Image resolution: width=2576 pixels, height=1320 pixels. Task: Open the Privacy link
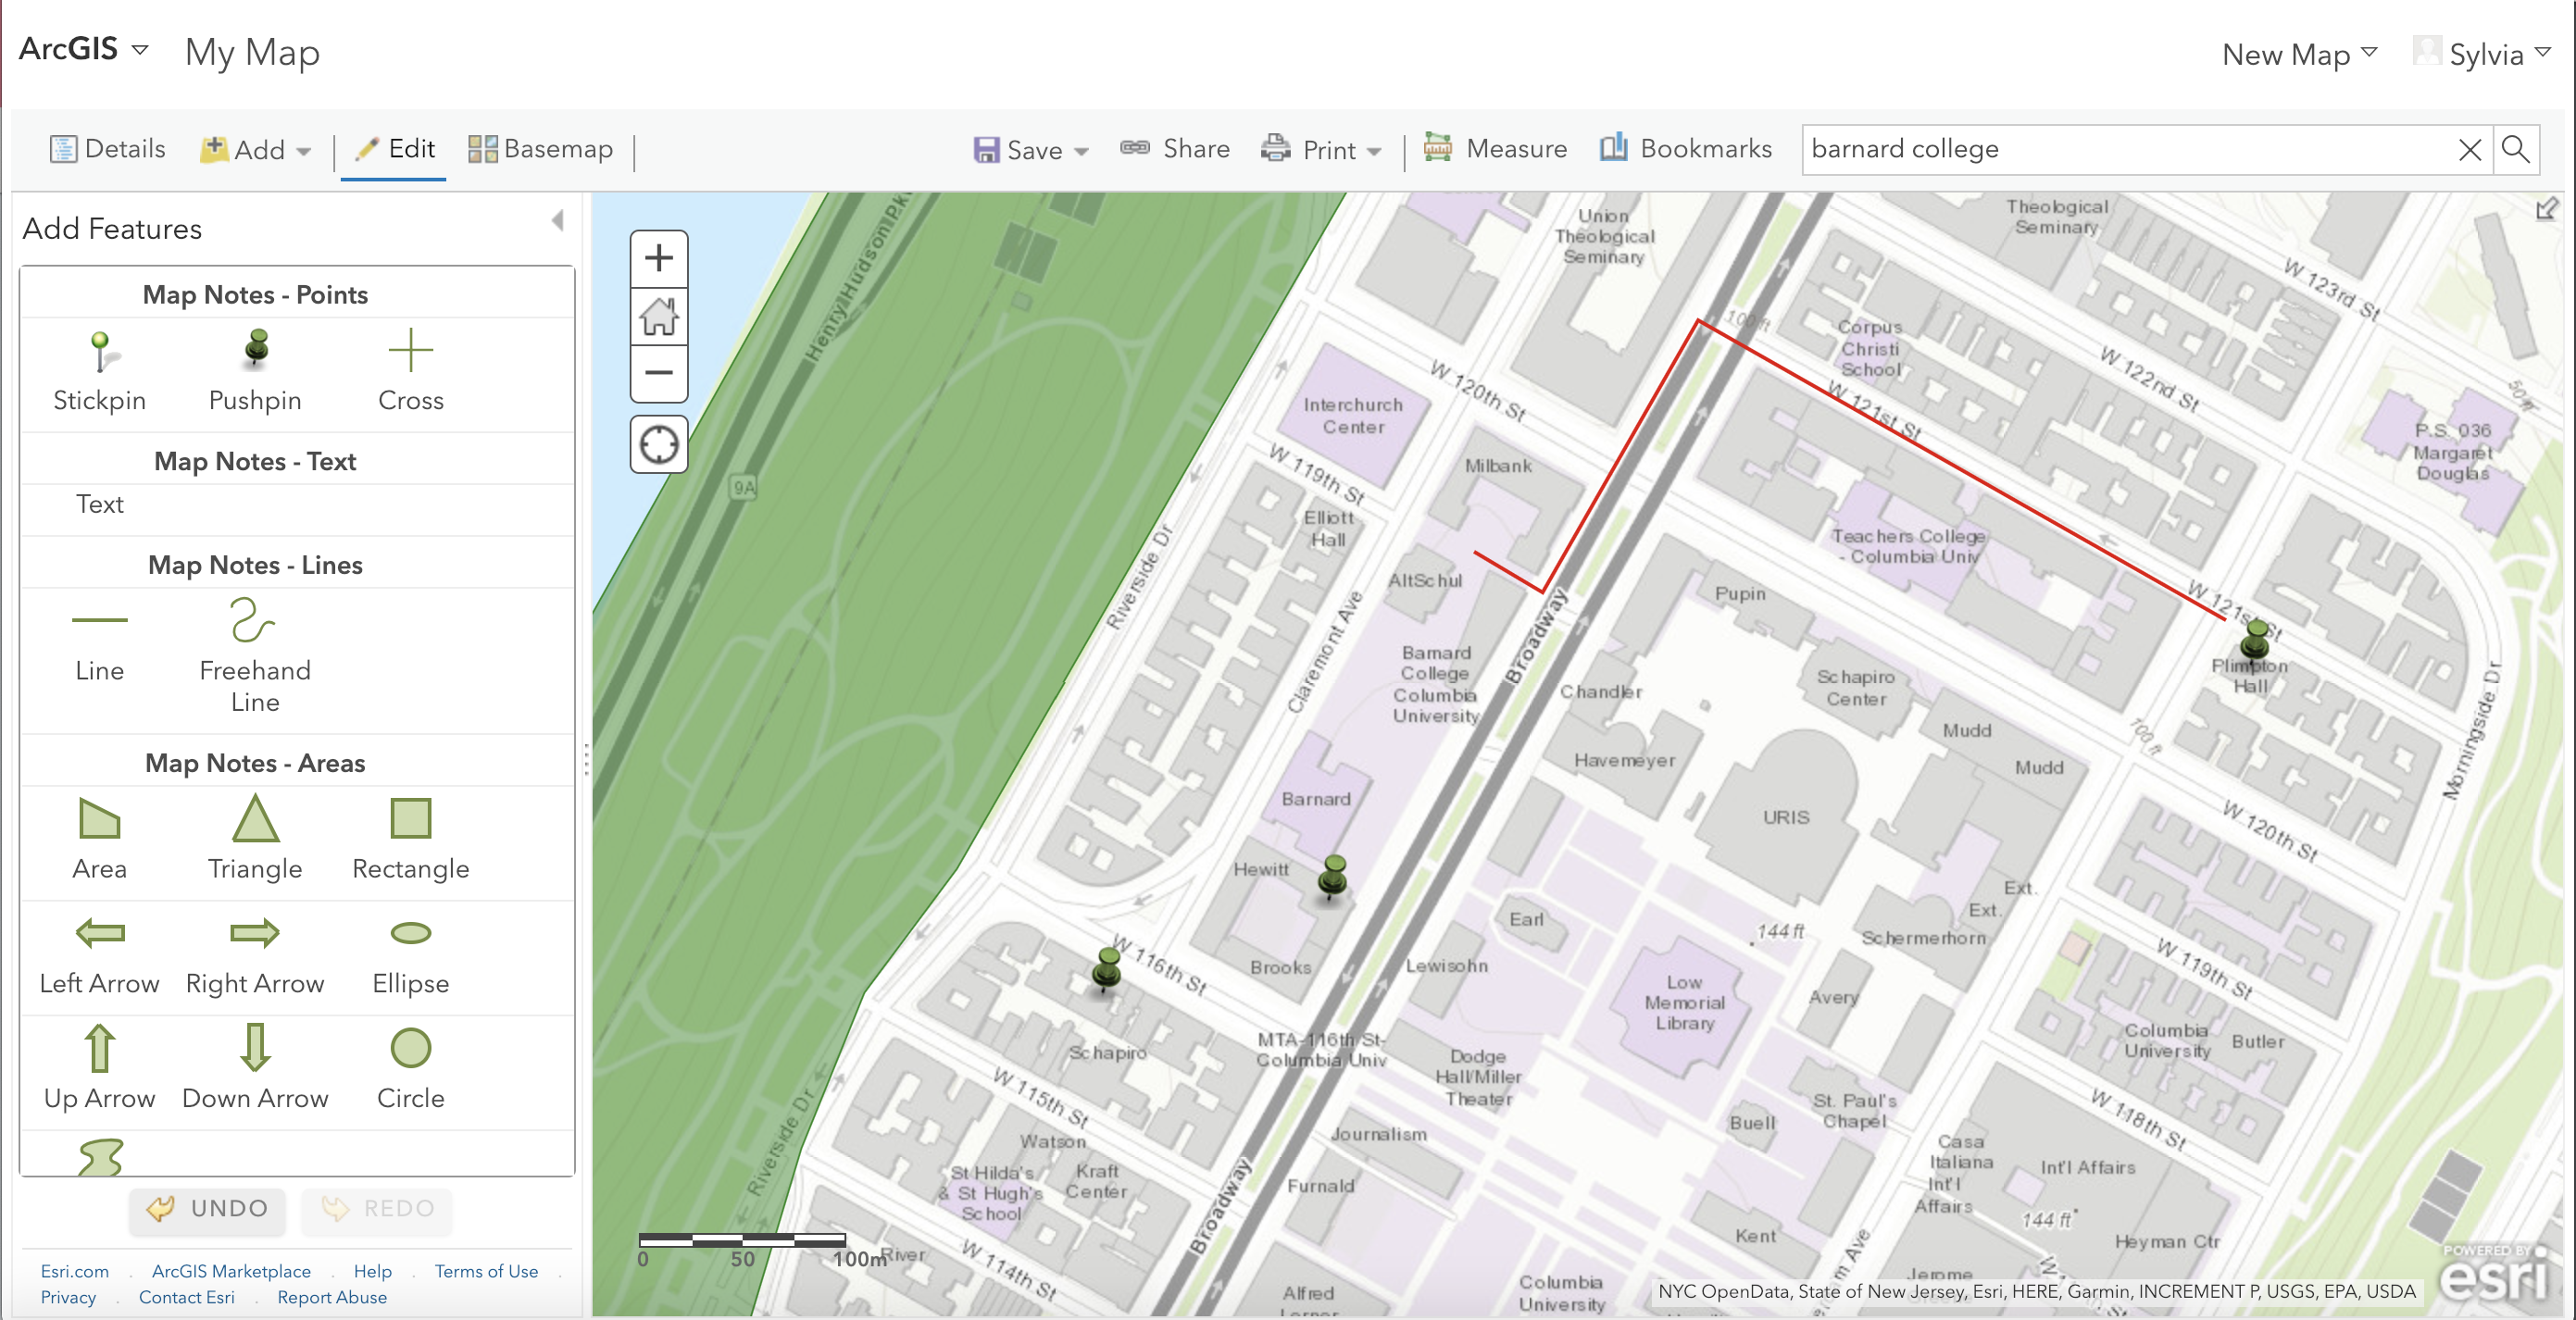(68, 1297)
